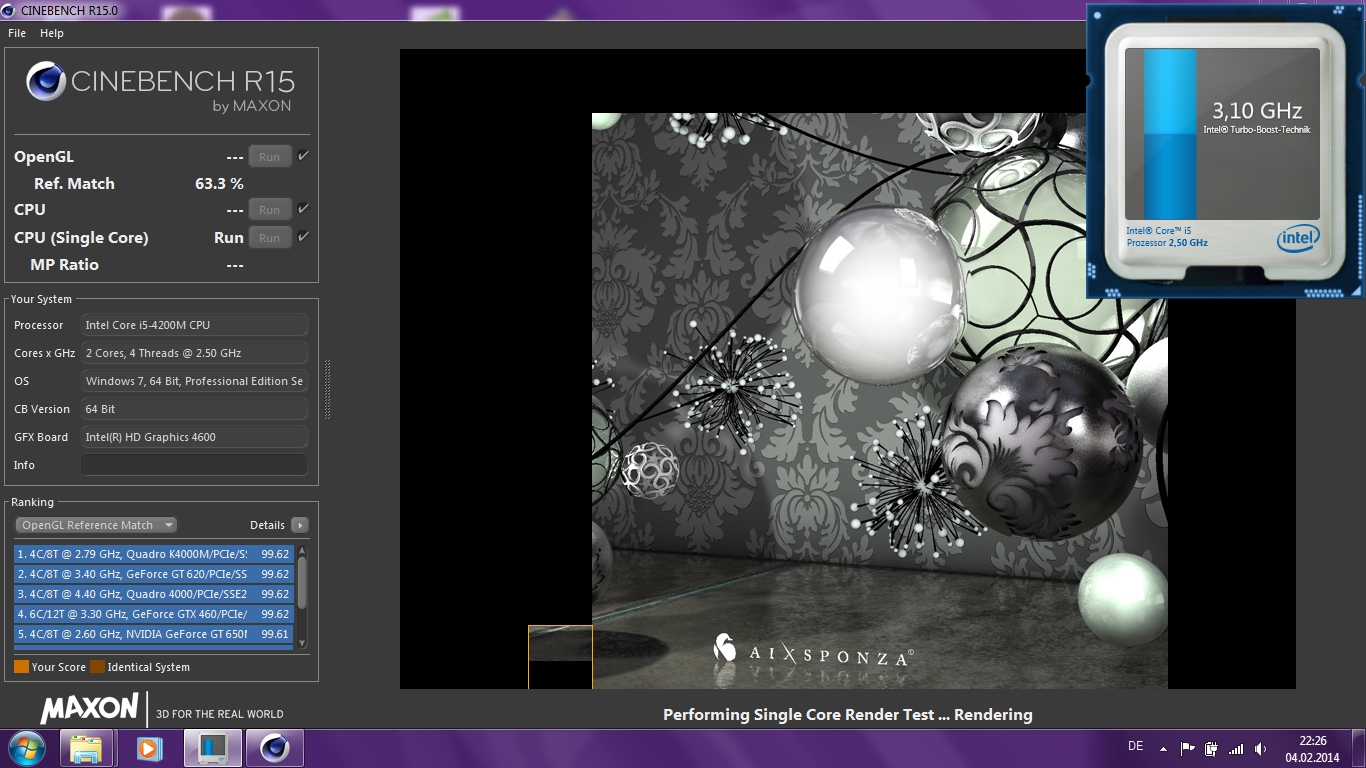The image size is (1366, 768).
Task: Click the MAXON logo at the bottom
Action: [x=90, y=709]
